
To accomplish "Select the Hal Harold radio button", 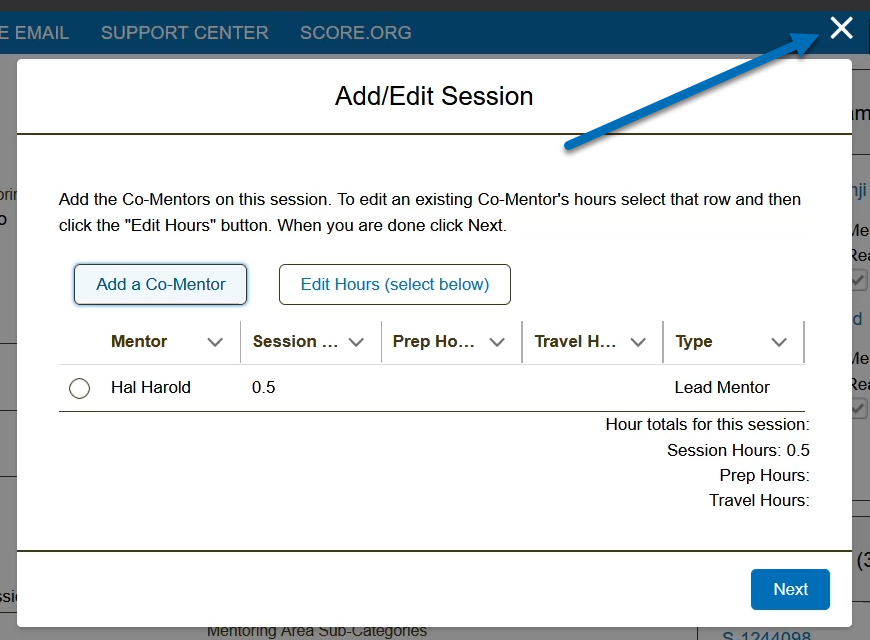I will (x=80, y=388).
